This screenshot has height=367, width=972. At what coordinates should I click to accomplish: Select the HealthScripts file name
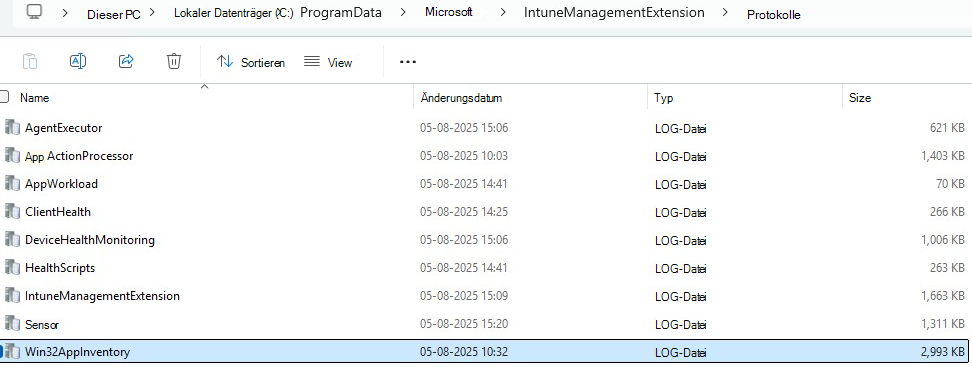(60, 268)
